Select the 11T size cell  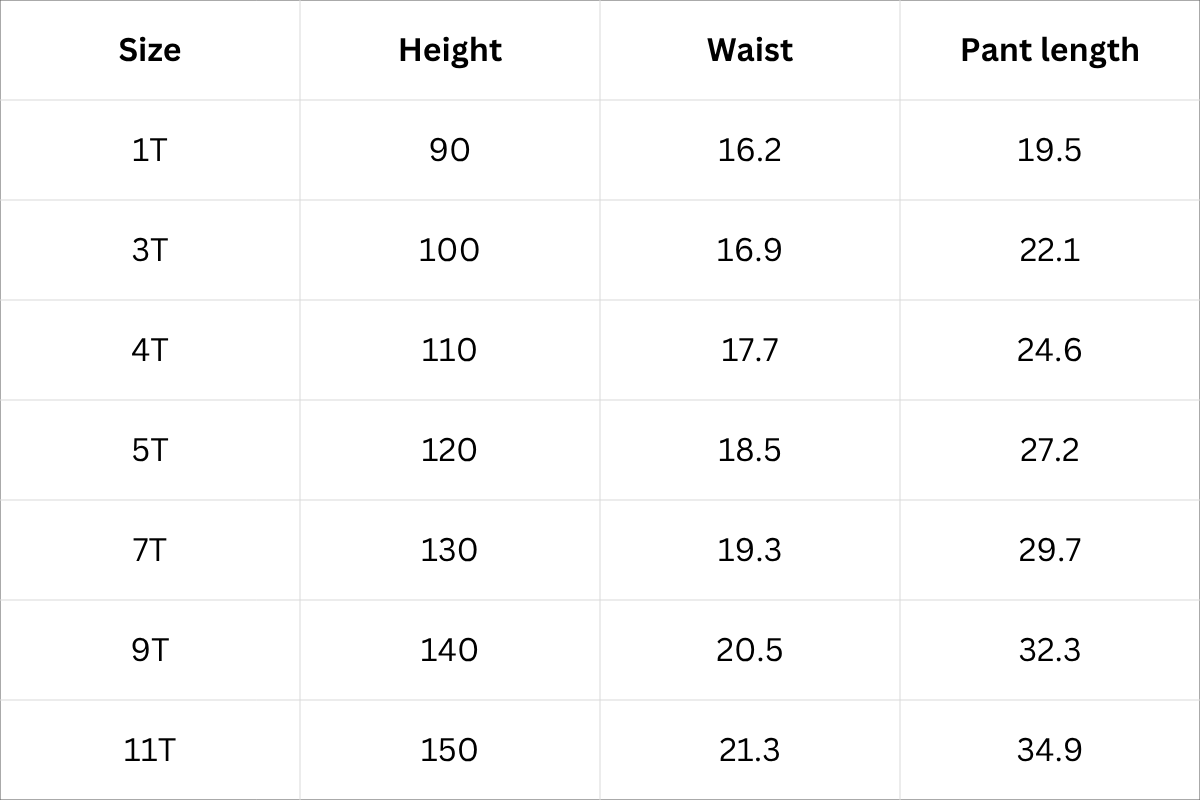point(150,750)
